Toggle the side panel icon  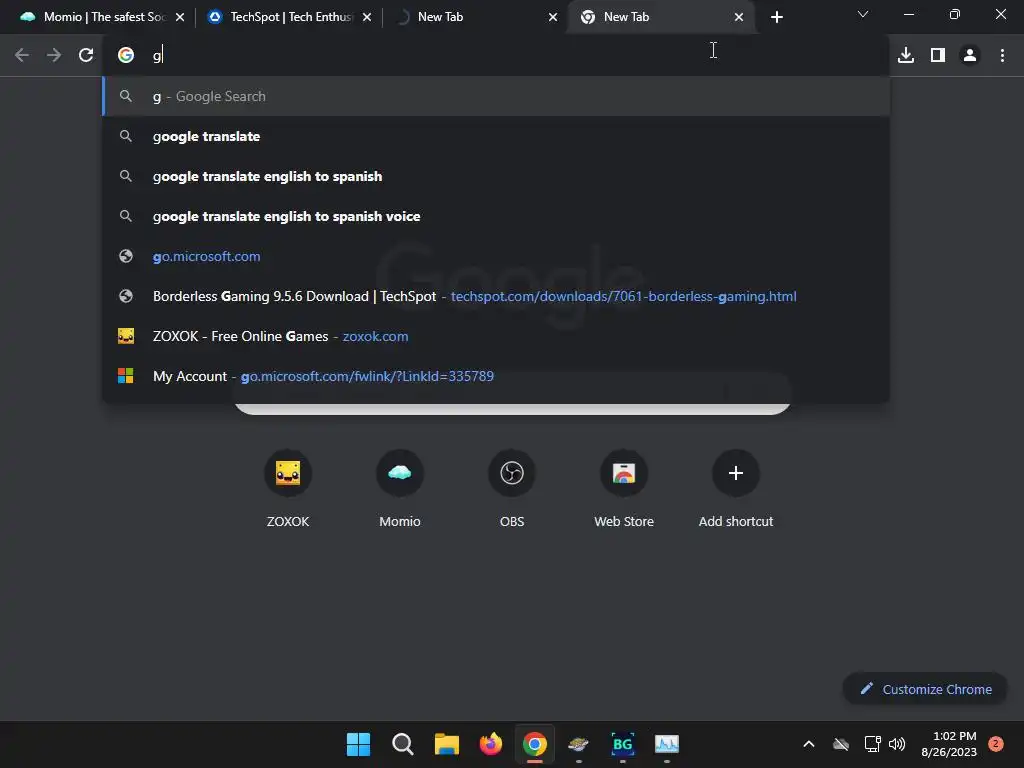pos(938,56)
